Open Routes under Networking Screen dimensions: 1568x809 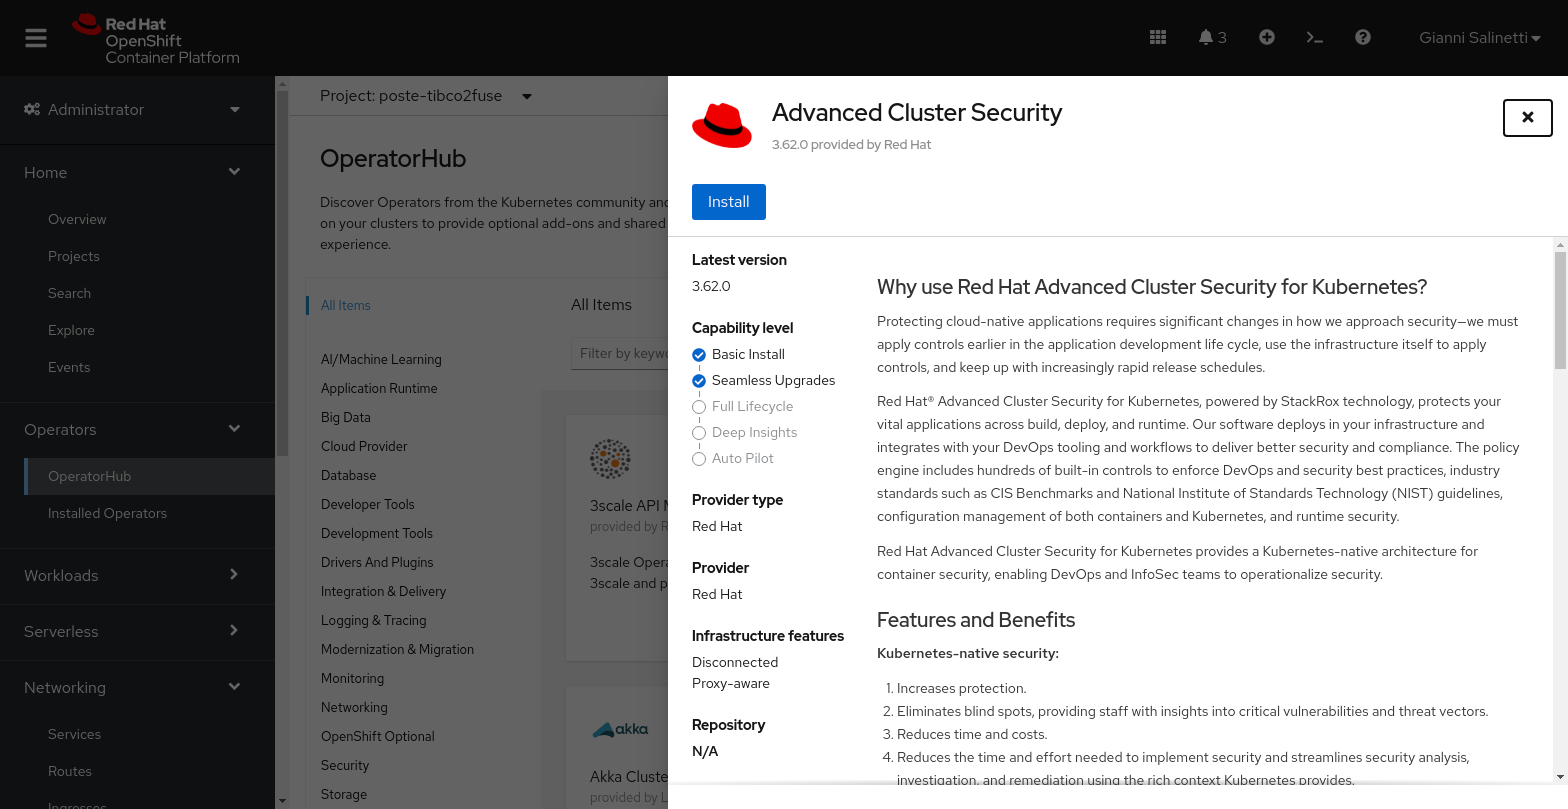70,771
